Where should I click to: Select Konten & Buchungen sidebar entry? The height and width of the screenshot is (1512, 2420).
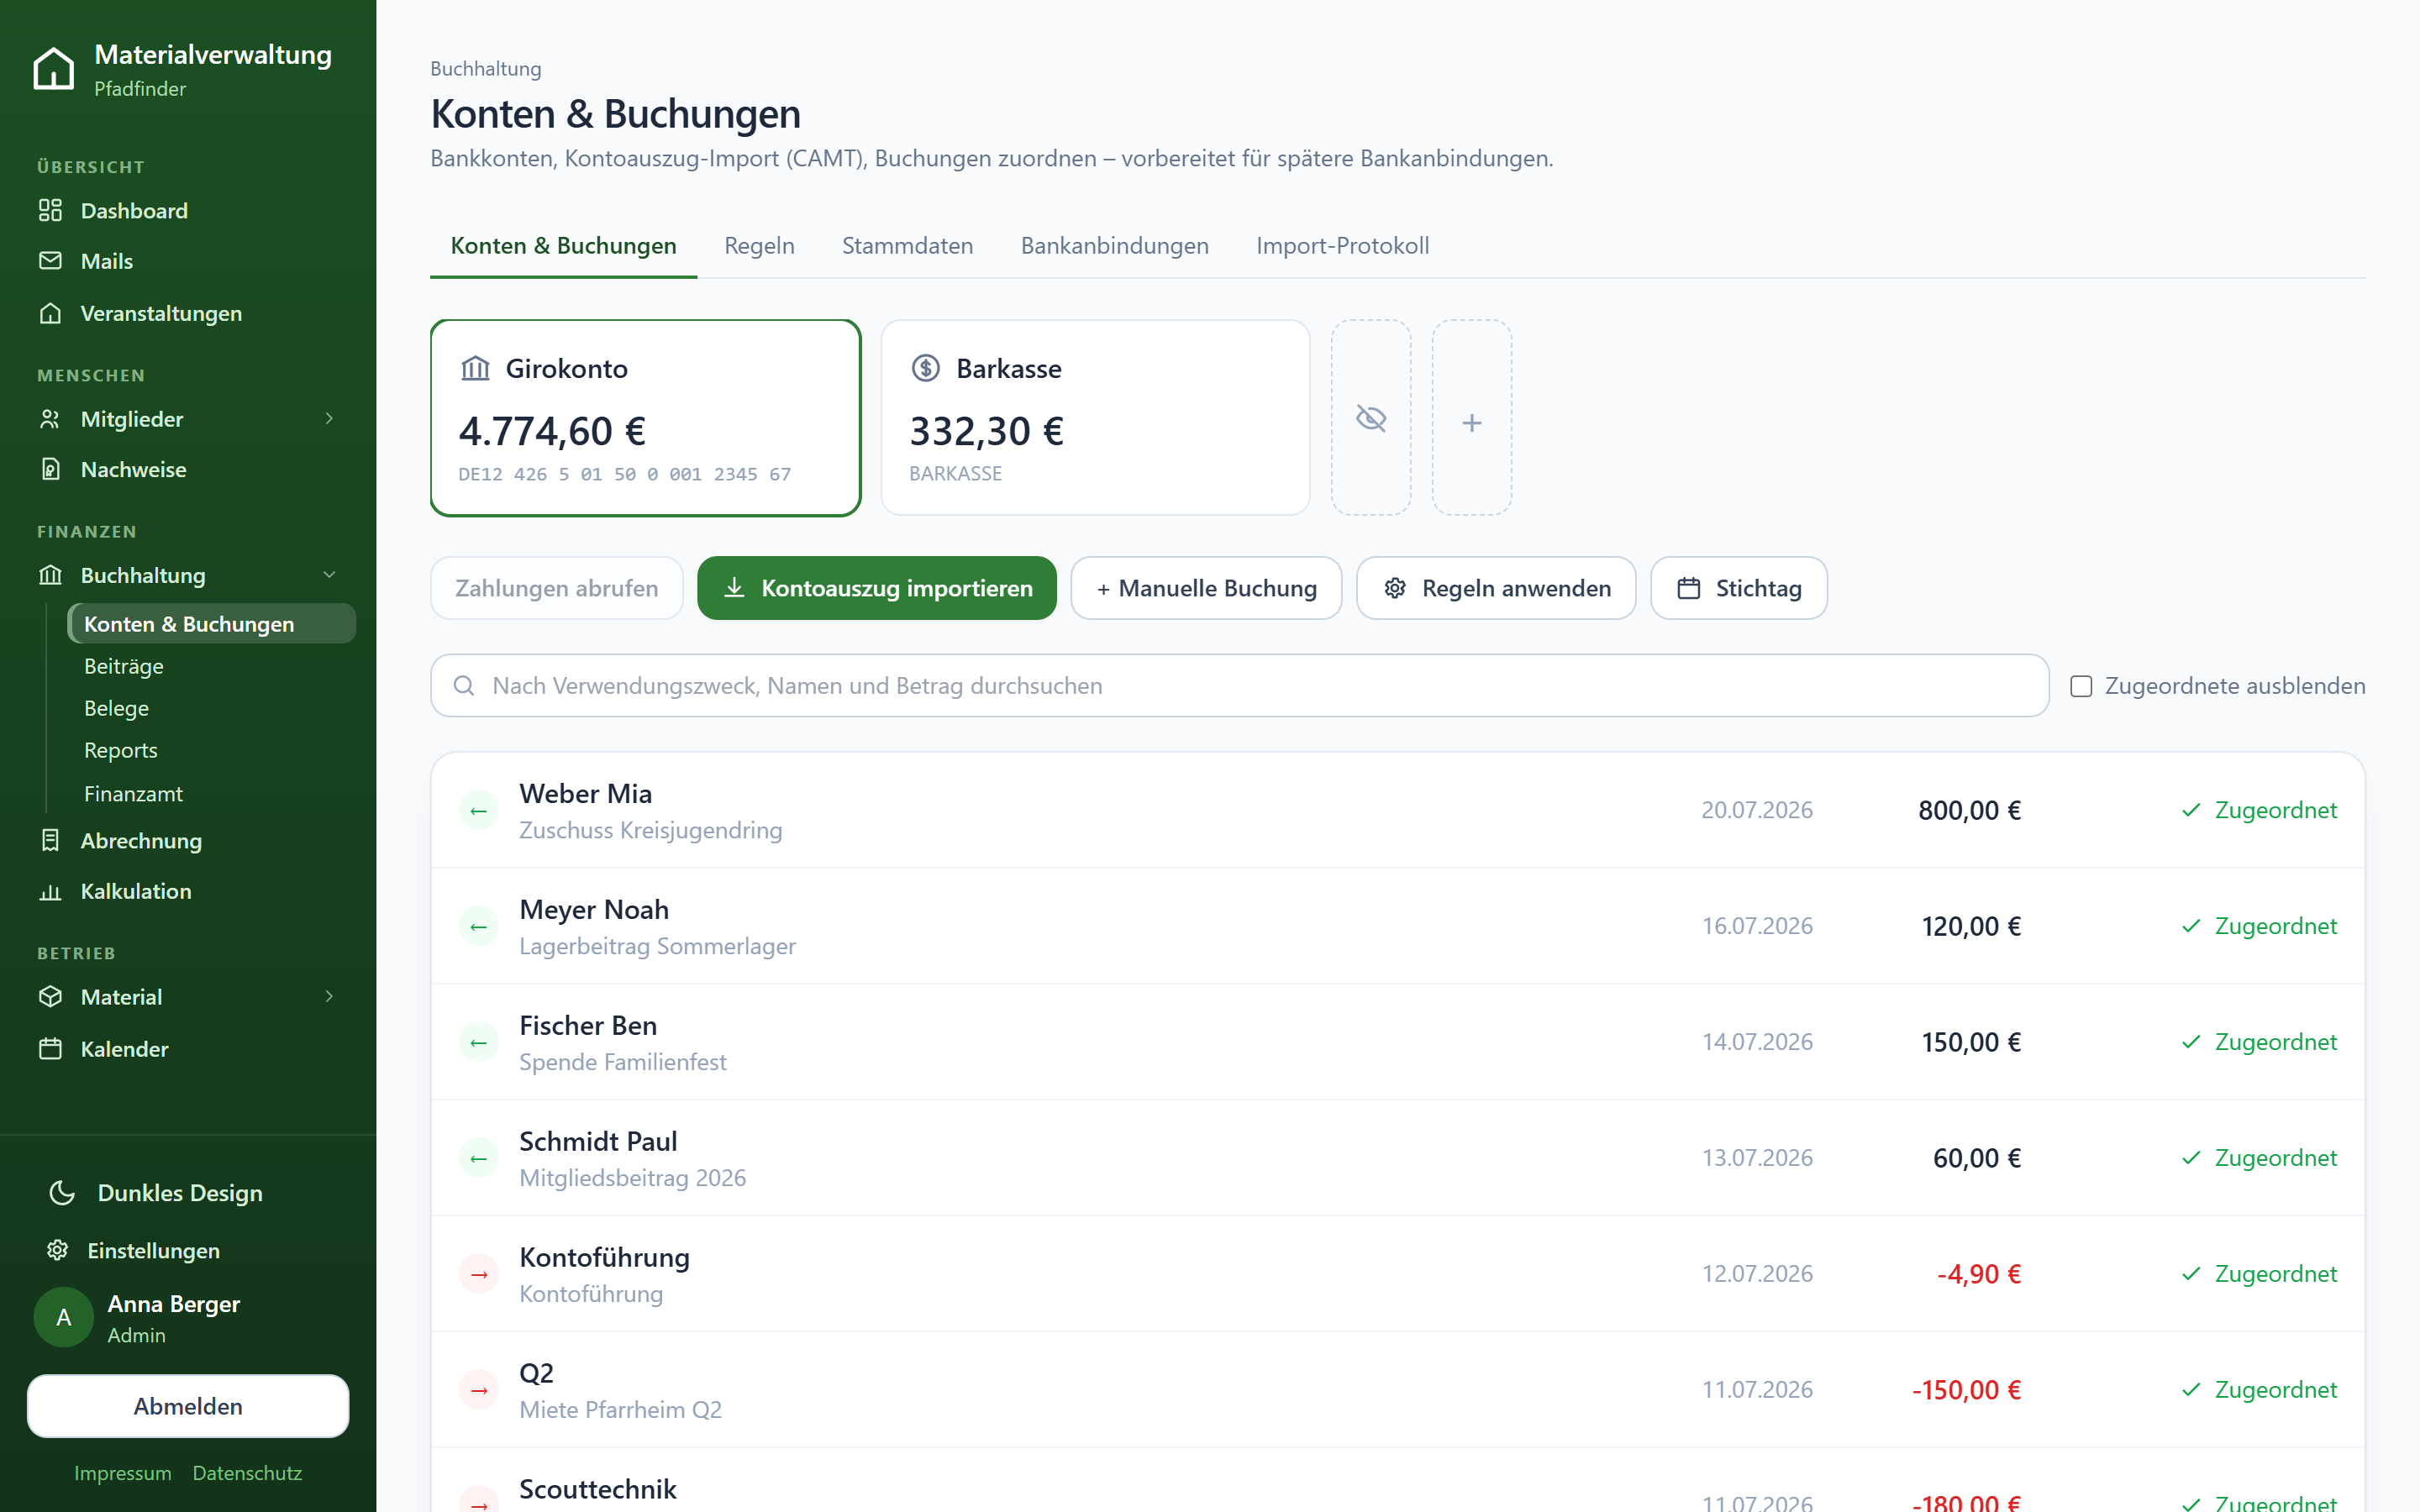(x=211, y=624)
